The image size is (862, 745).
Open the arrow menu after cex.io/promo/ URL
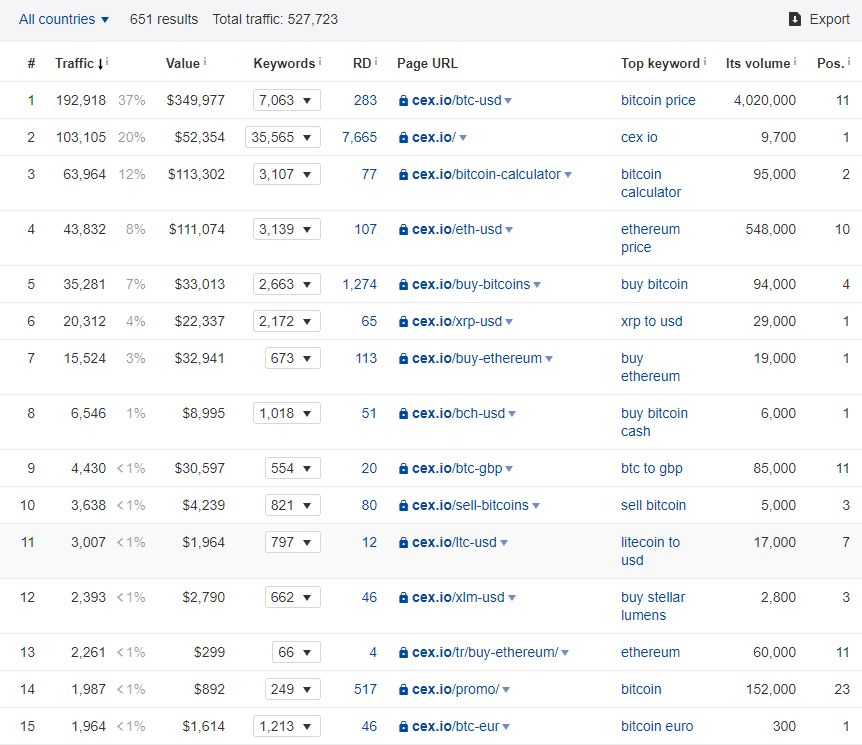(x=506, y=690)
